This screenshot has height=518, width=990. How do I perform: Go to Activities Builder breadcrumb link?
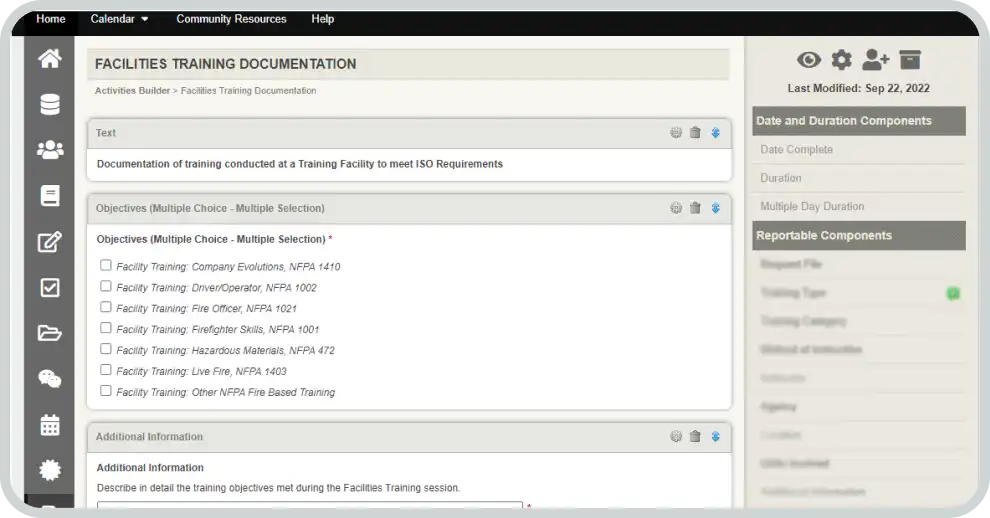pos(132,91)
